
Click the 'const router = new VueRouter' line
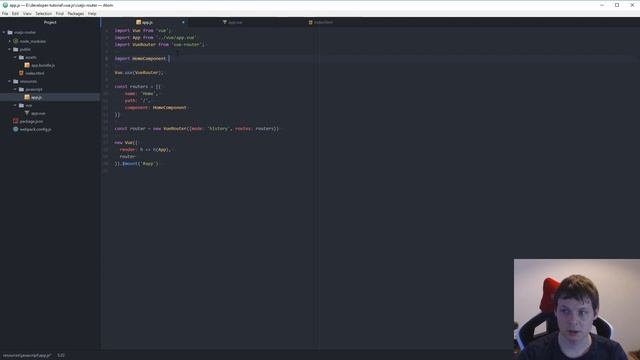click(x=197, y=128)
